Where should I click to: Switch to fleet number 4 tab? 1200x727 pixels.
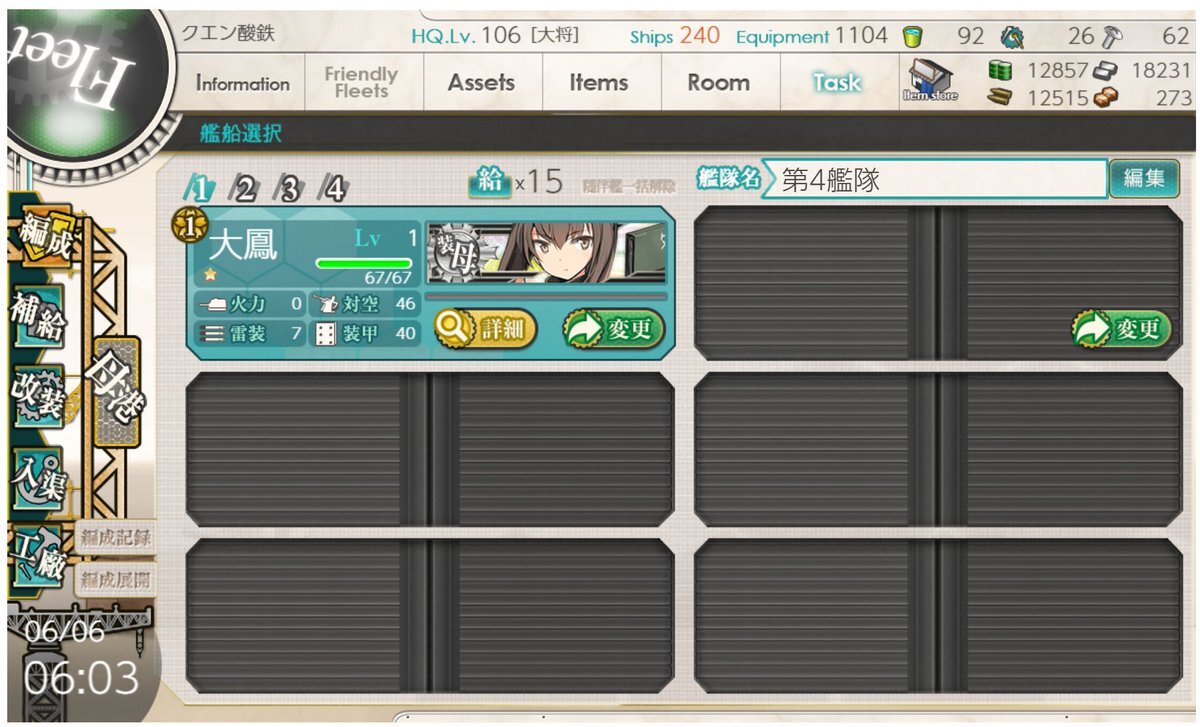(x=334, y=188)
